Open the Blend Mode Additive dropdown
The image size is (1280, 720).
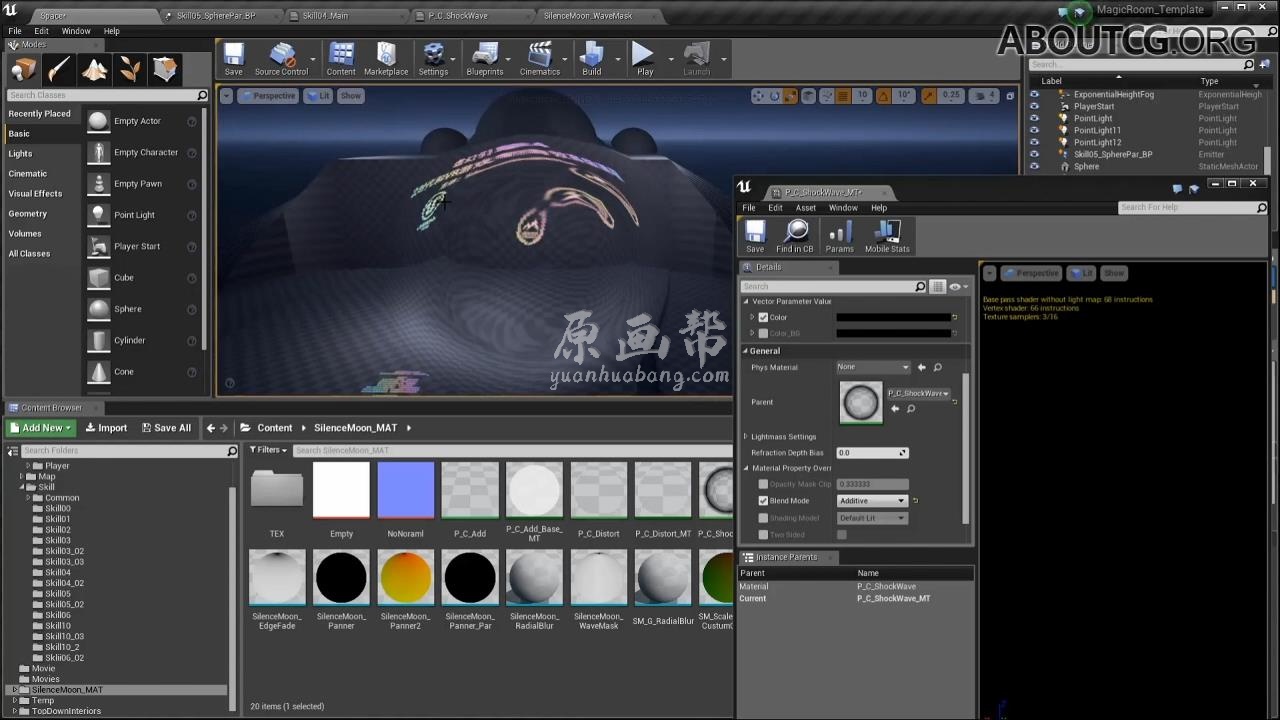pyautogui.click(x=872, y=501)
